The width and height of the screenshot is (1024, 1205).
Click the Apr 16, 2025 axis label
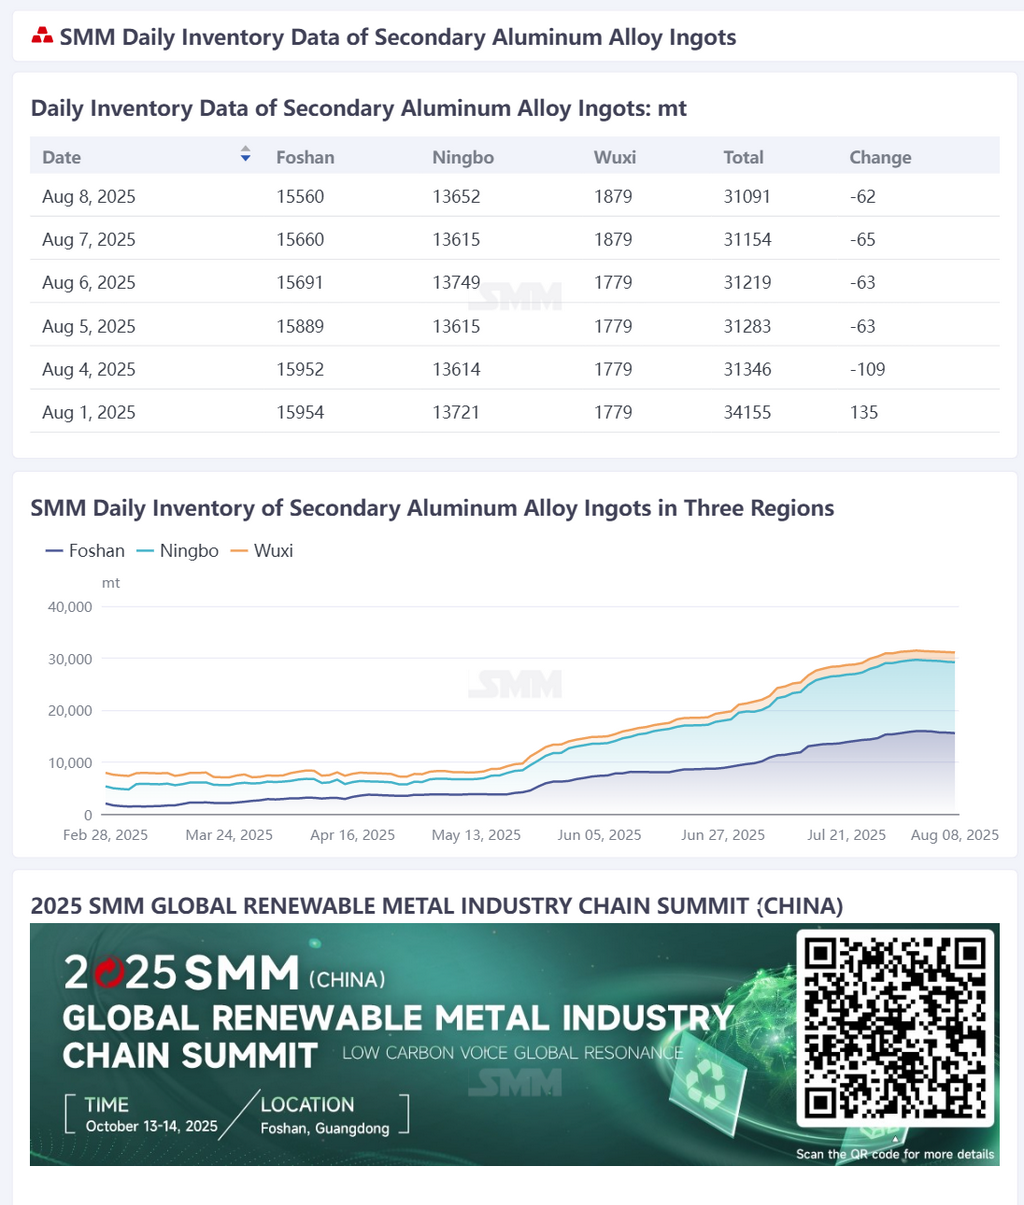352,835
